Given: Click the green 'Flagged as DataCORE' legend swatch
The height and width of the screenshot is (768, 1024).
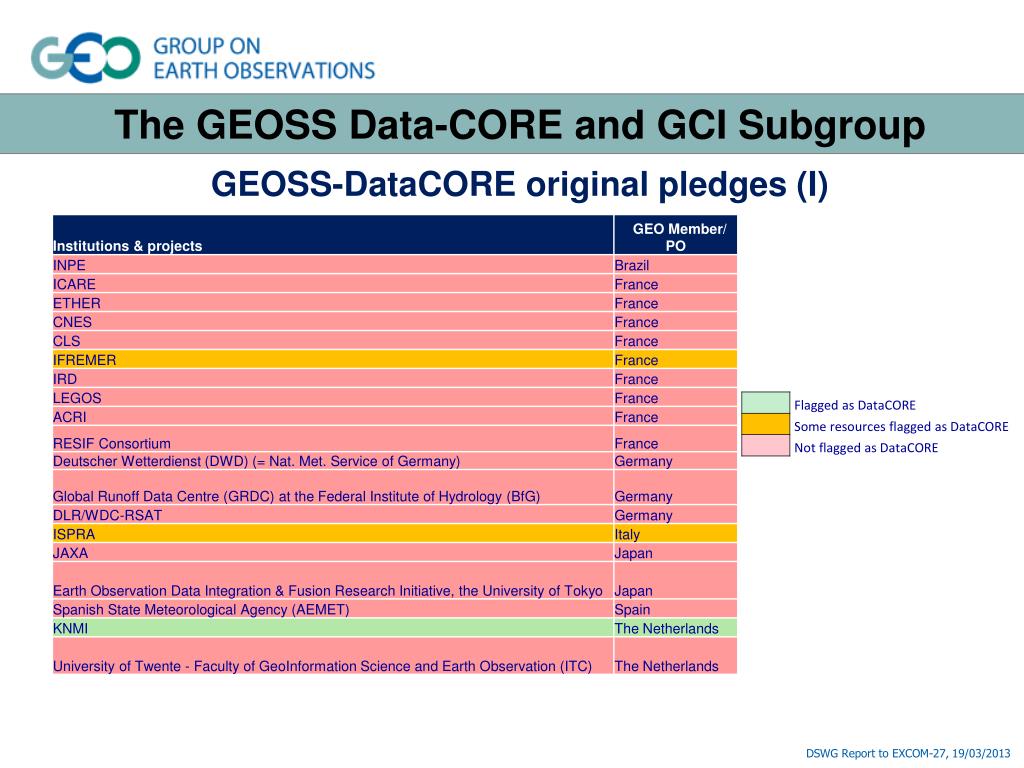Looking at the screenshot, I should point(765,403).
